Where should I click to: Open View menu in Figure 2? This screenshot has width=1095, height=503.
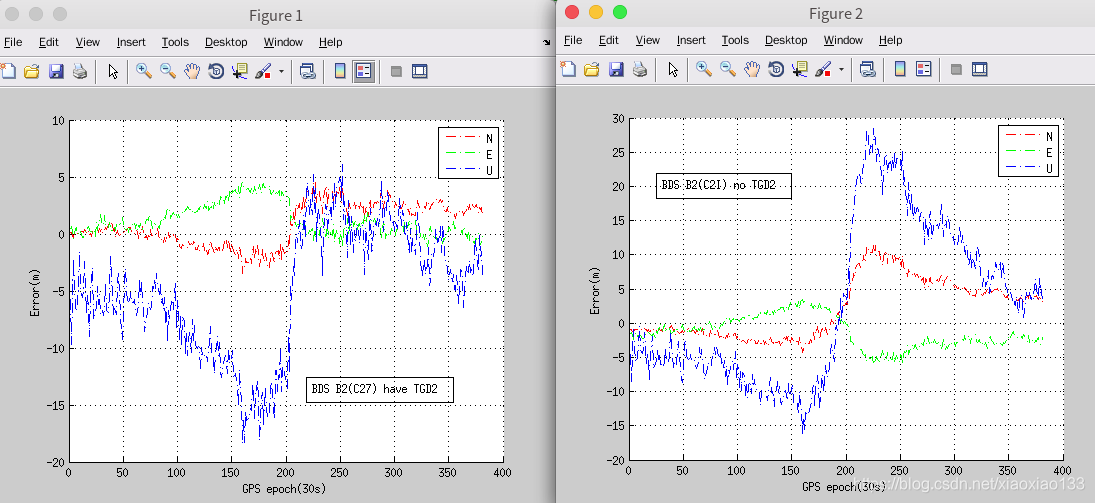647,40
